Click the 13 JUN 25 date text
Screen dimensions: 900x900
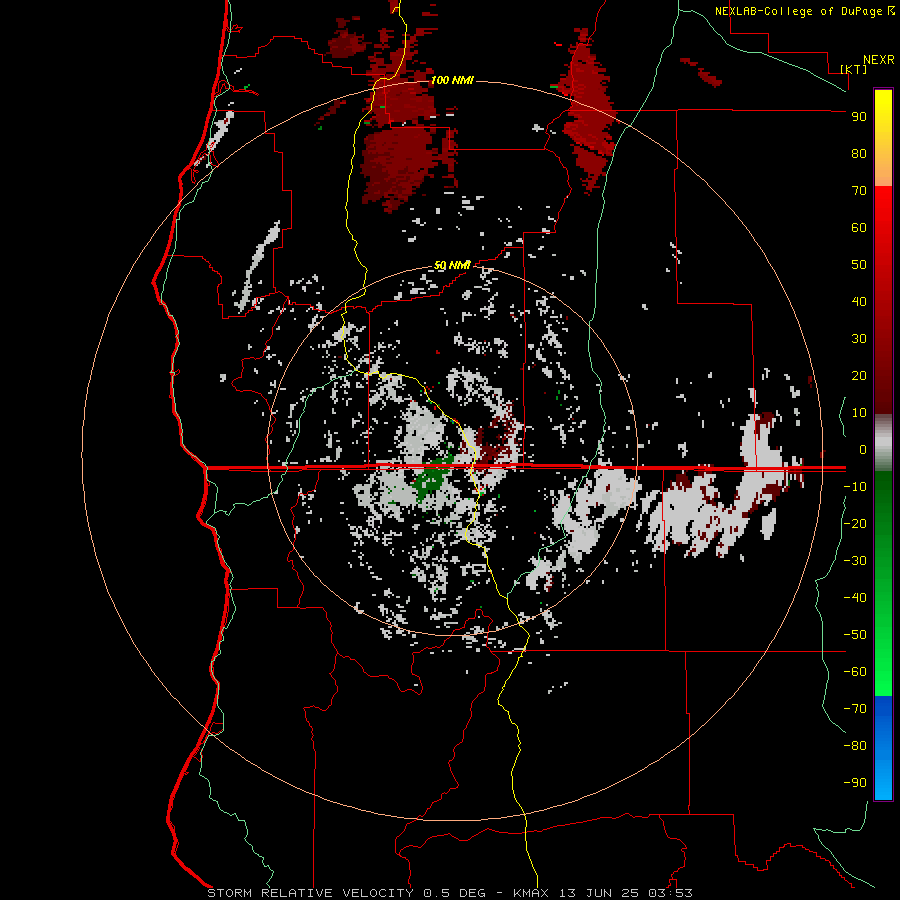coord(597,893)
